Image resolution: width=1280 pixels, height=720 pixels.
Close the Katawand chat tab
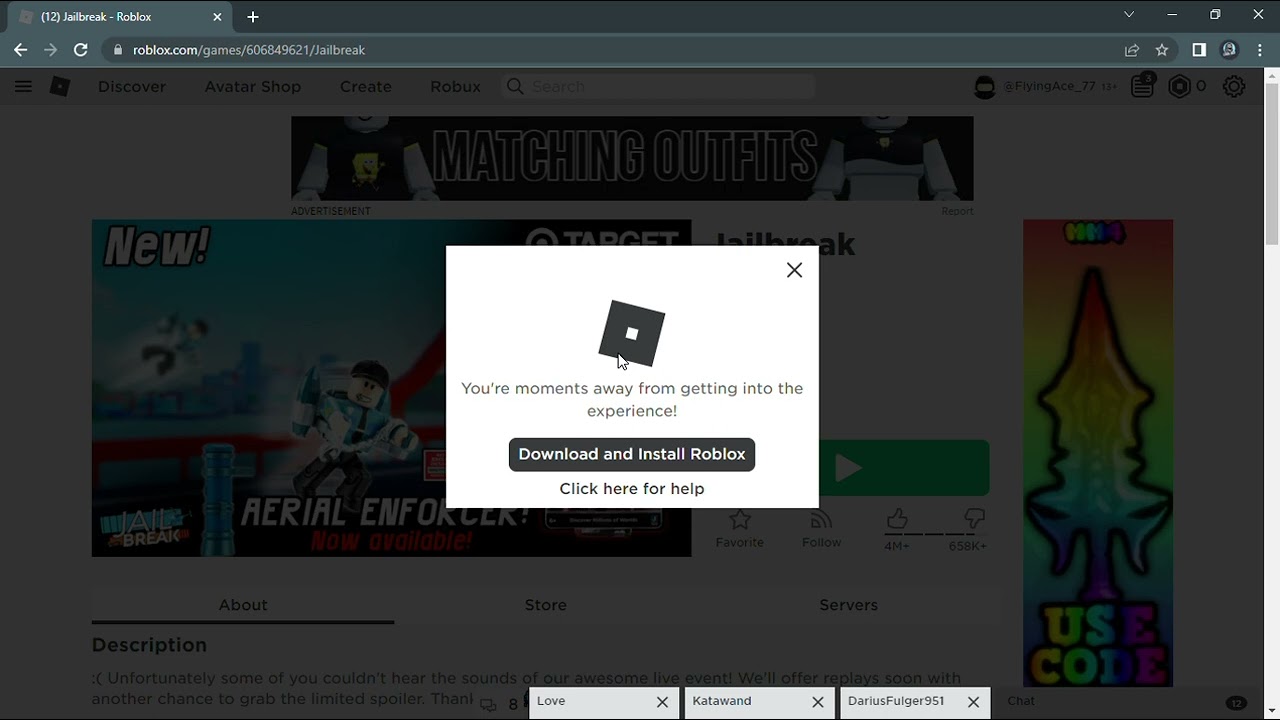[818, 702]
